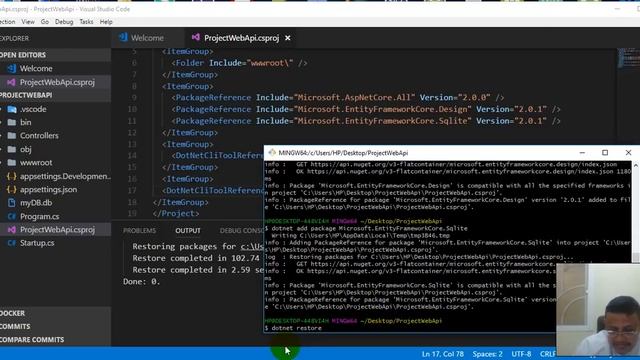The image size is (640, 360).
Task: Switch to the Debug Console panel tab
Action: [x=242, y=231]
